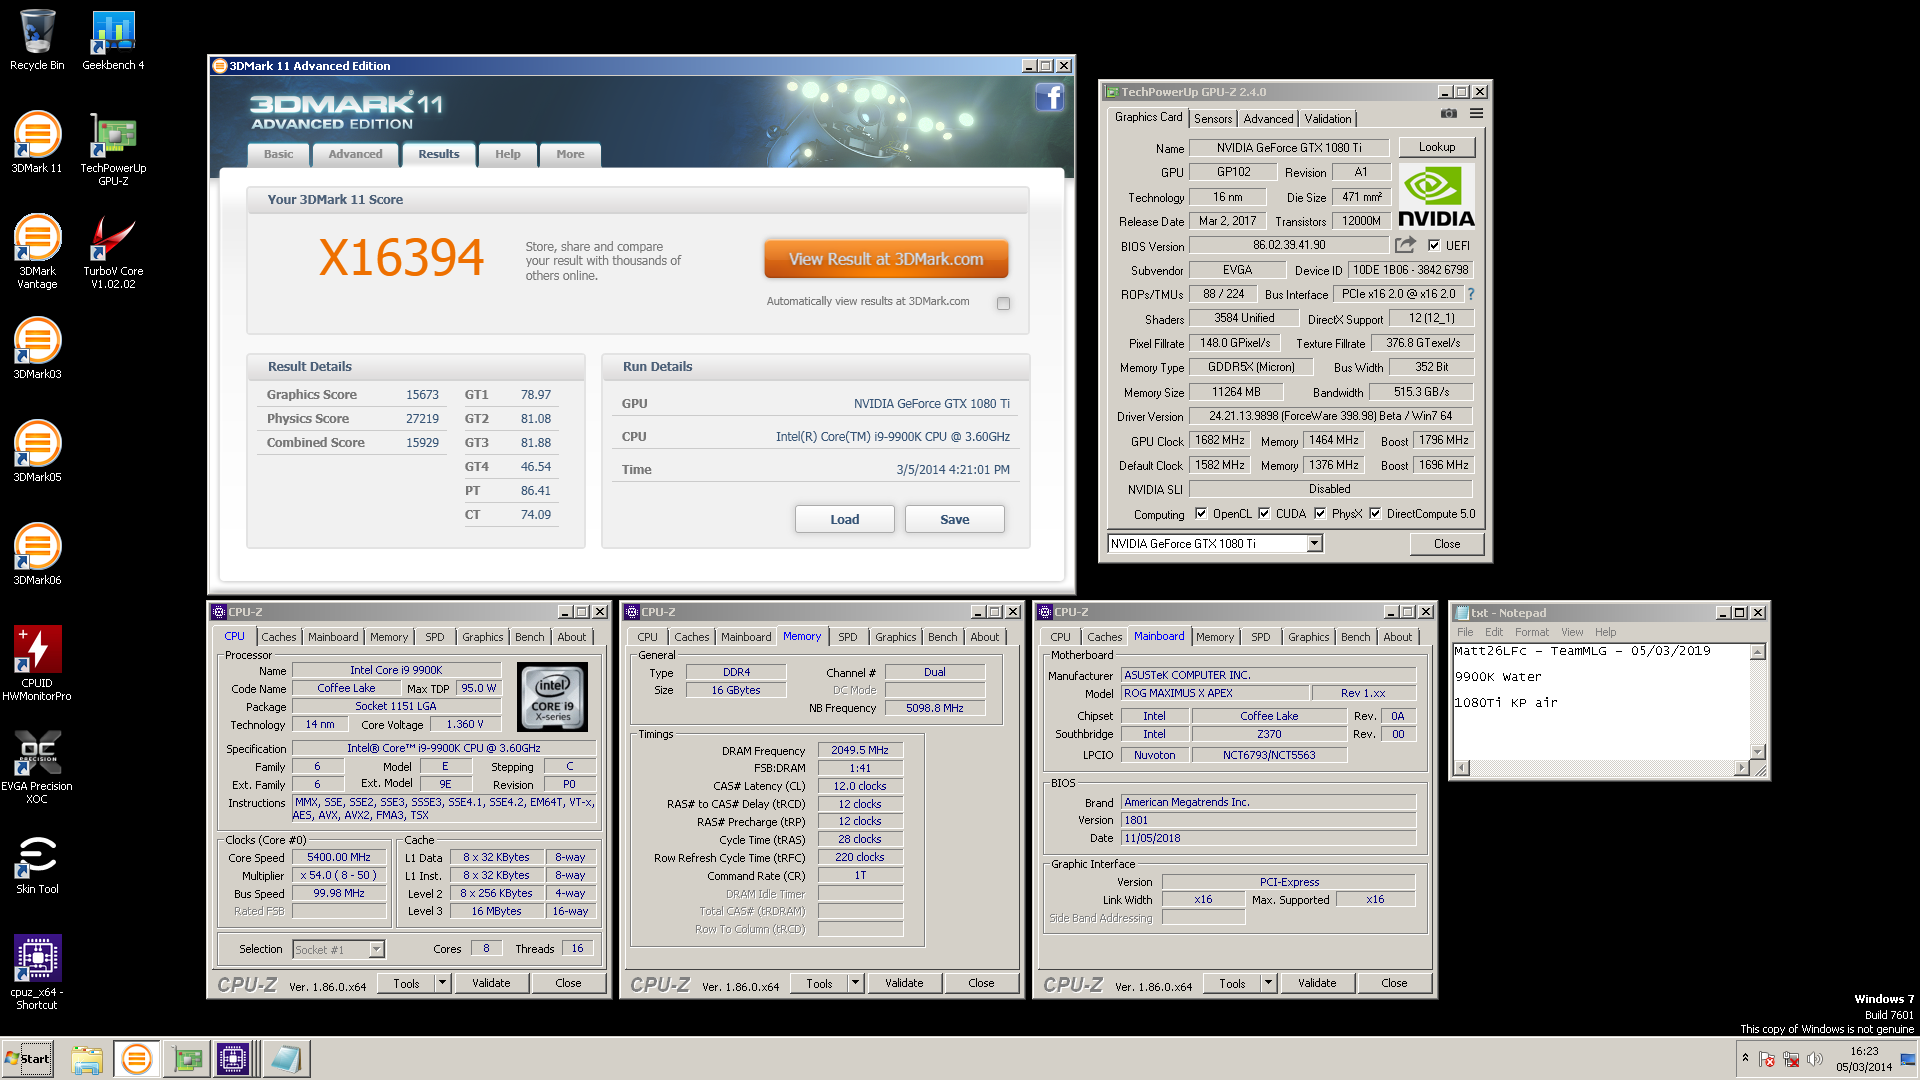Open GPU-Z hamburger menu icon
This screenshot has width=1920, height=1080.
(x=1476, y=114)
